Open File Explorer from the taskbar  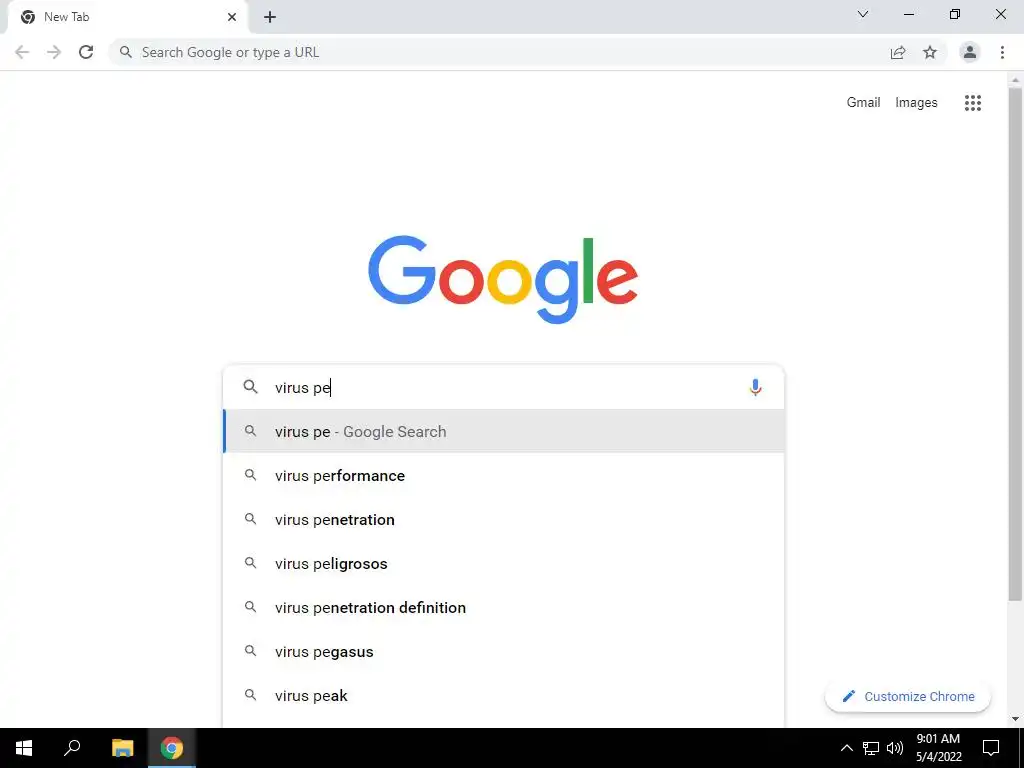[x=122, y=748]
